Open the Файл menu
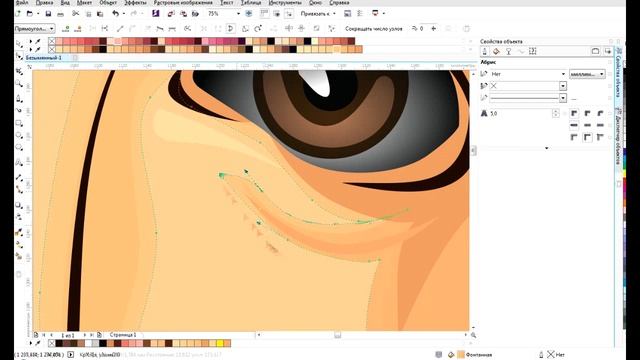The height and width of the screenshot is (360, 640). point(22,2)
